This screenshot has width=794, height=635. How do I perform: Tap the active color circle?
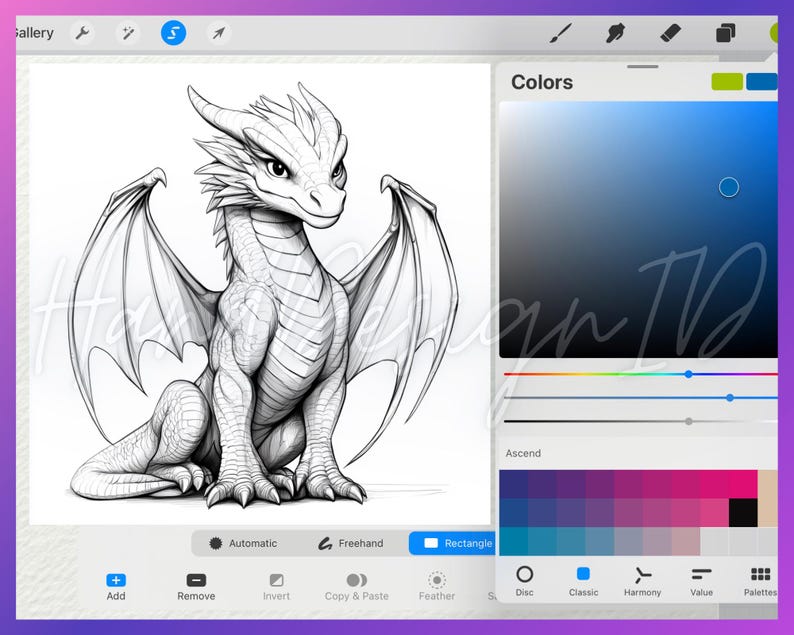click(774, 33)
